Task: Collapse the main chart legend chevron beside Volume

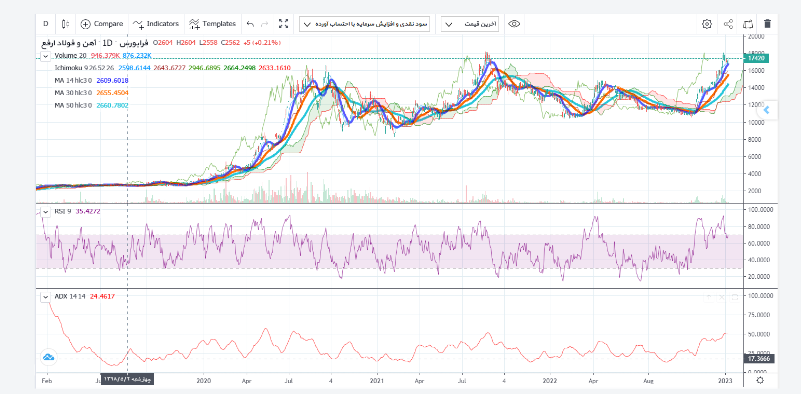Action: (45, 56)
